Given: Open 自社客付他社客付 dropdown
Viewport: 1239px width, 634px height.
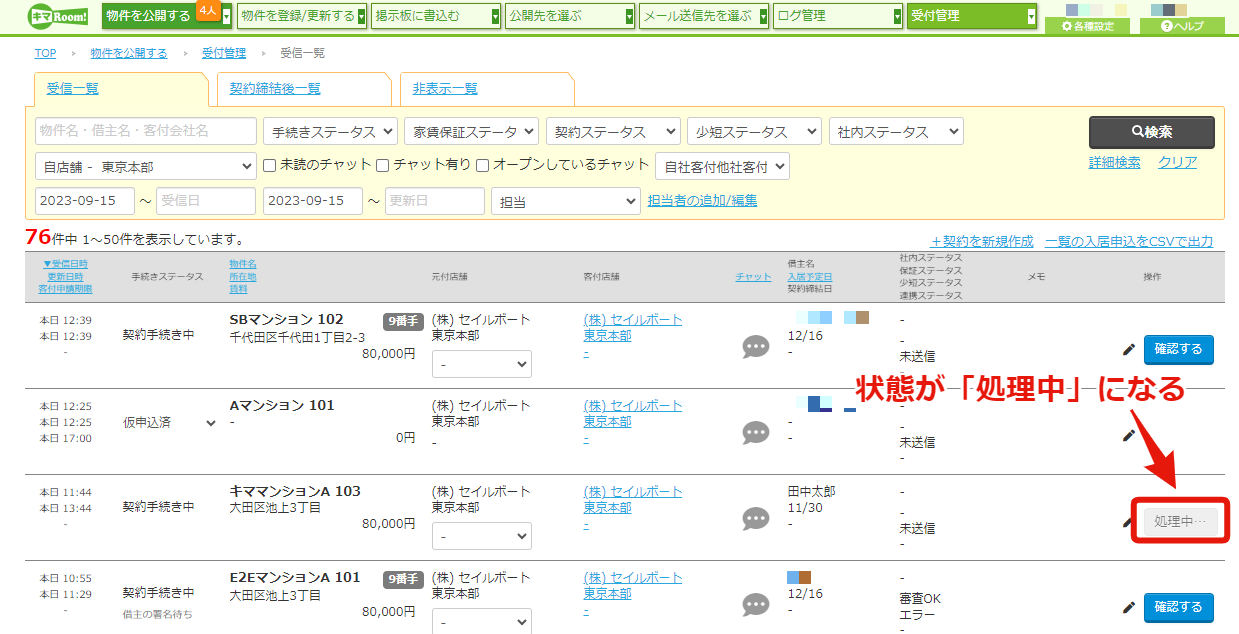Looking at the screenshot, I should pos(722,166).
